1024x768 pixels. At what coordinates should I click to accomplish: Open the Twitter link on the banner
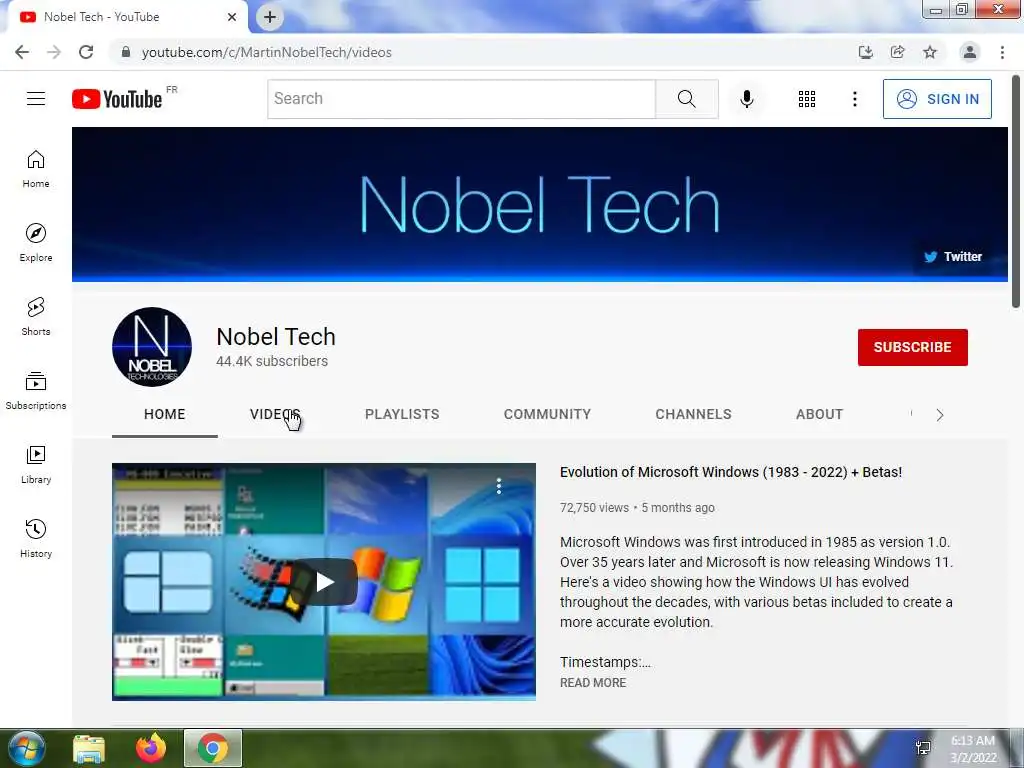(x=953, y=257)
